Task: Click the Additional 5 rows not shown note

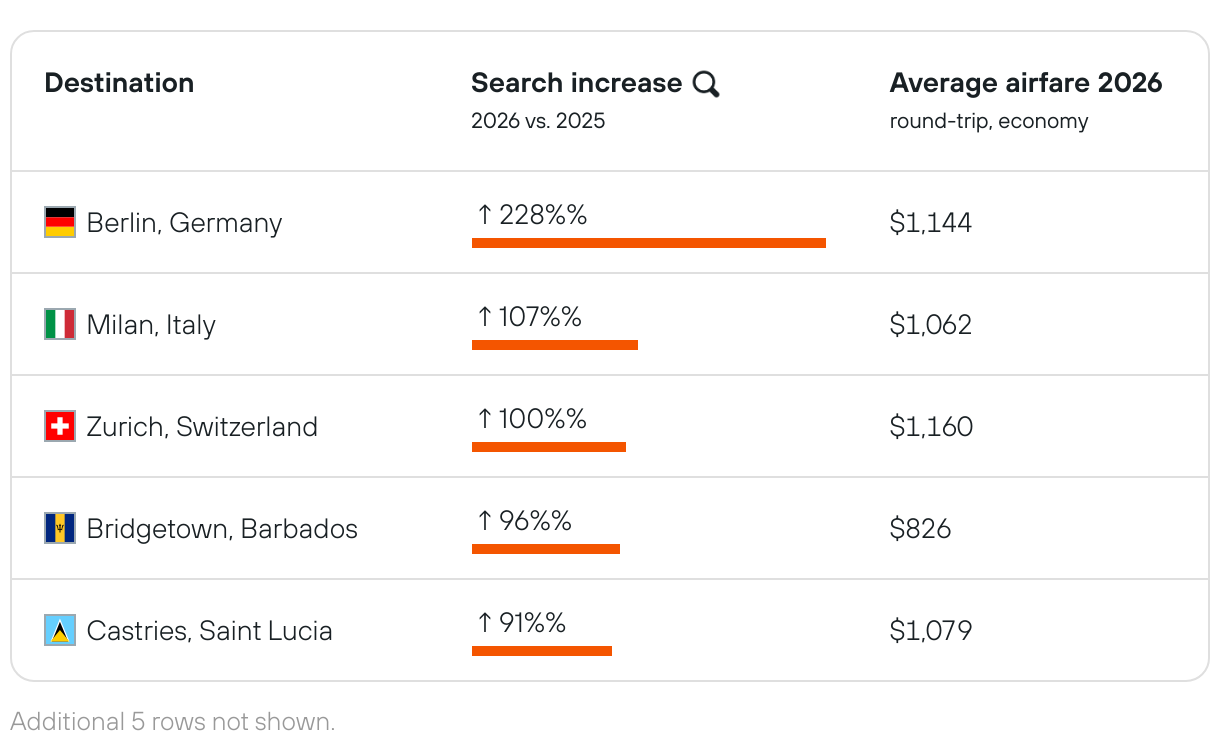Action: [173, 721]
